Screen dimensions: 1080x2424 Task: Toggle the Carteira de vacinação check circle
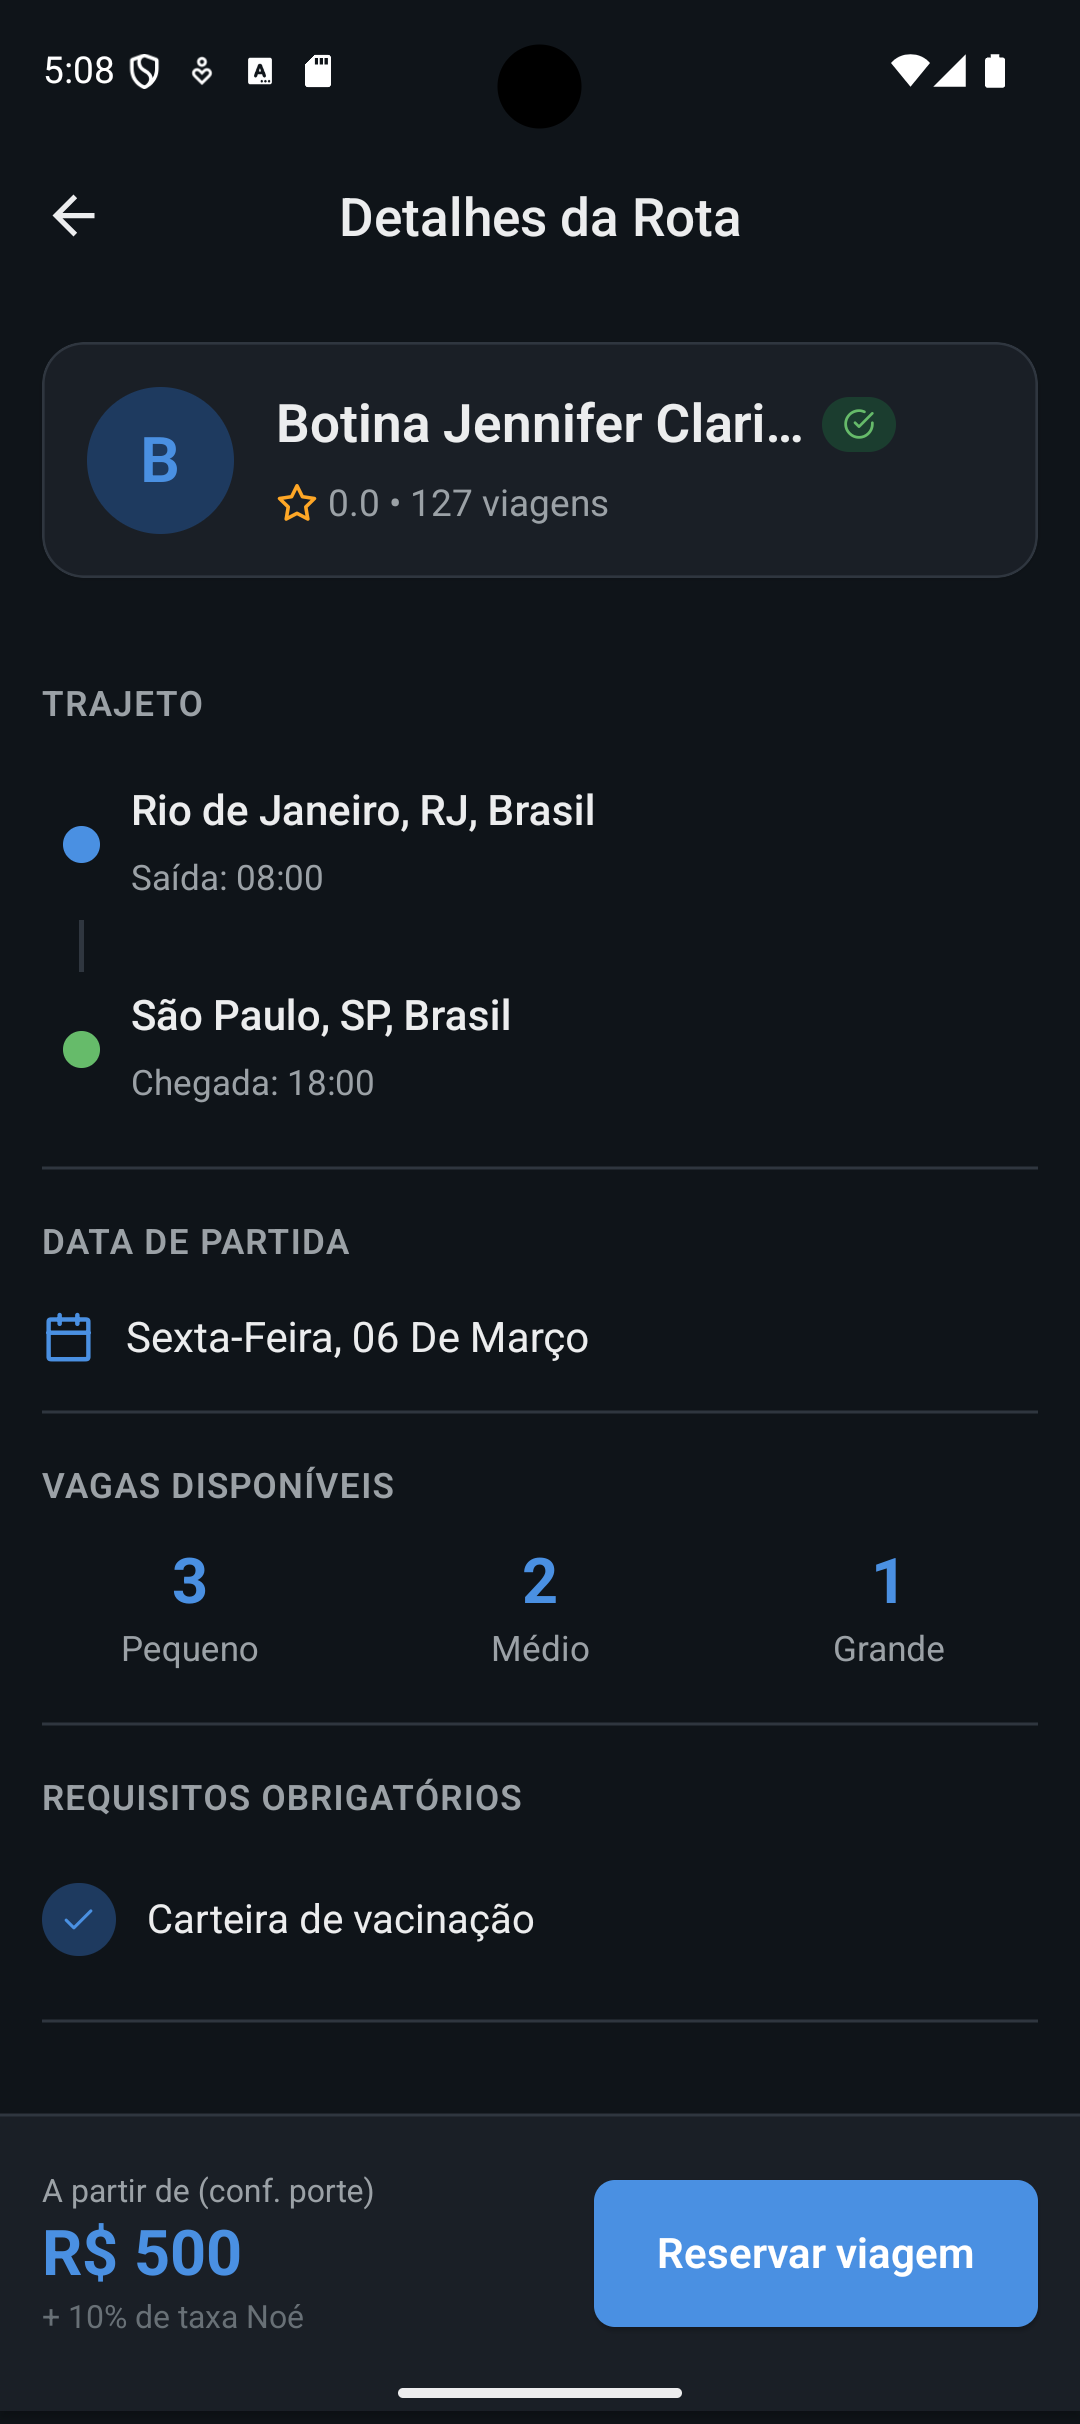click(79, 1919)
